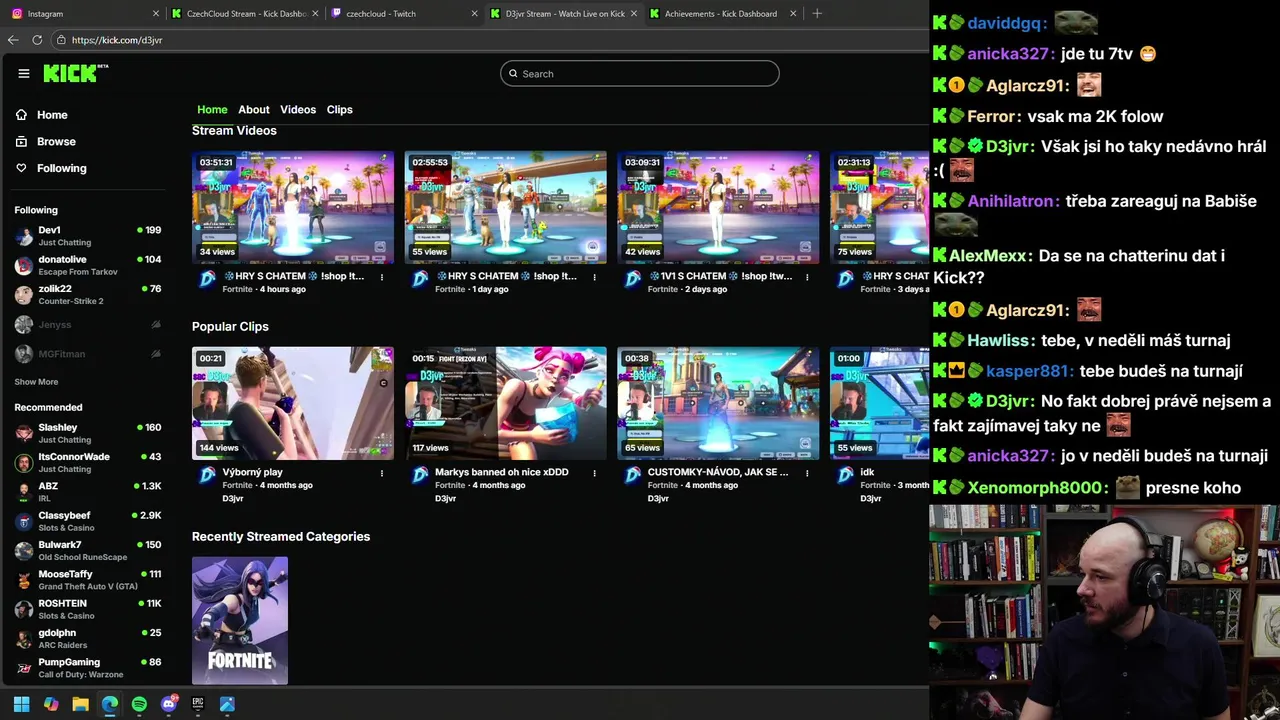Open followed channel zolik22
1280x720 pixels.
click(88, 295)
